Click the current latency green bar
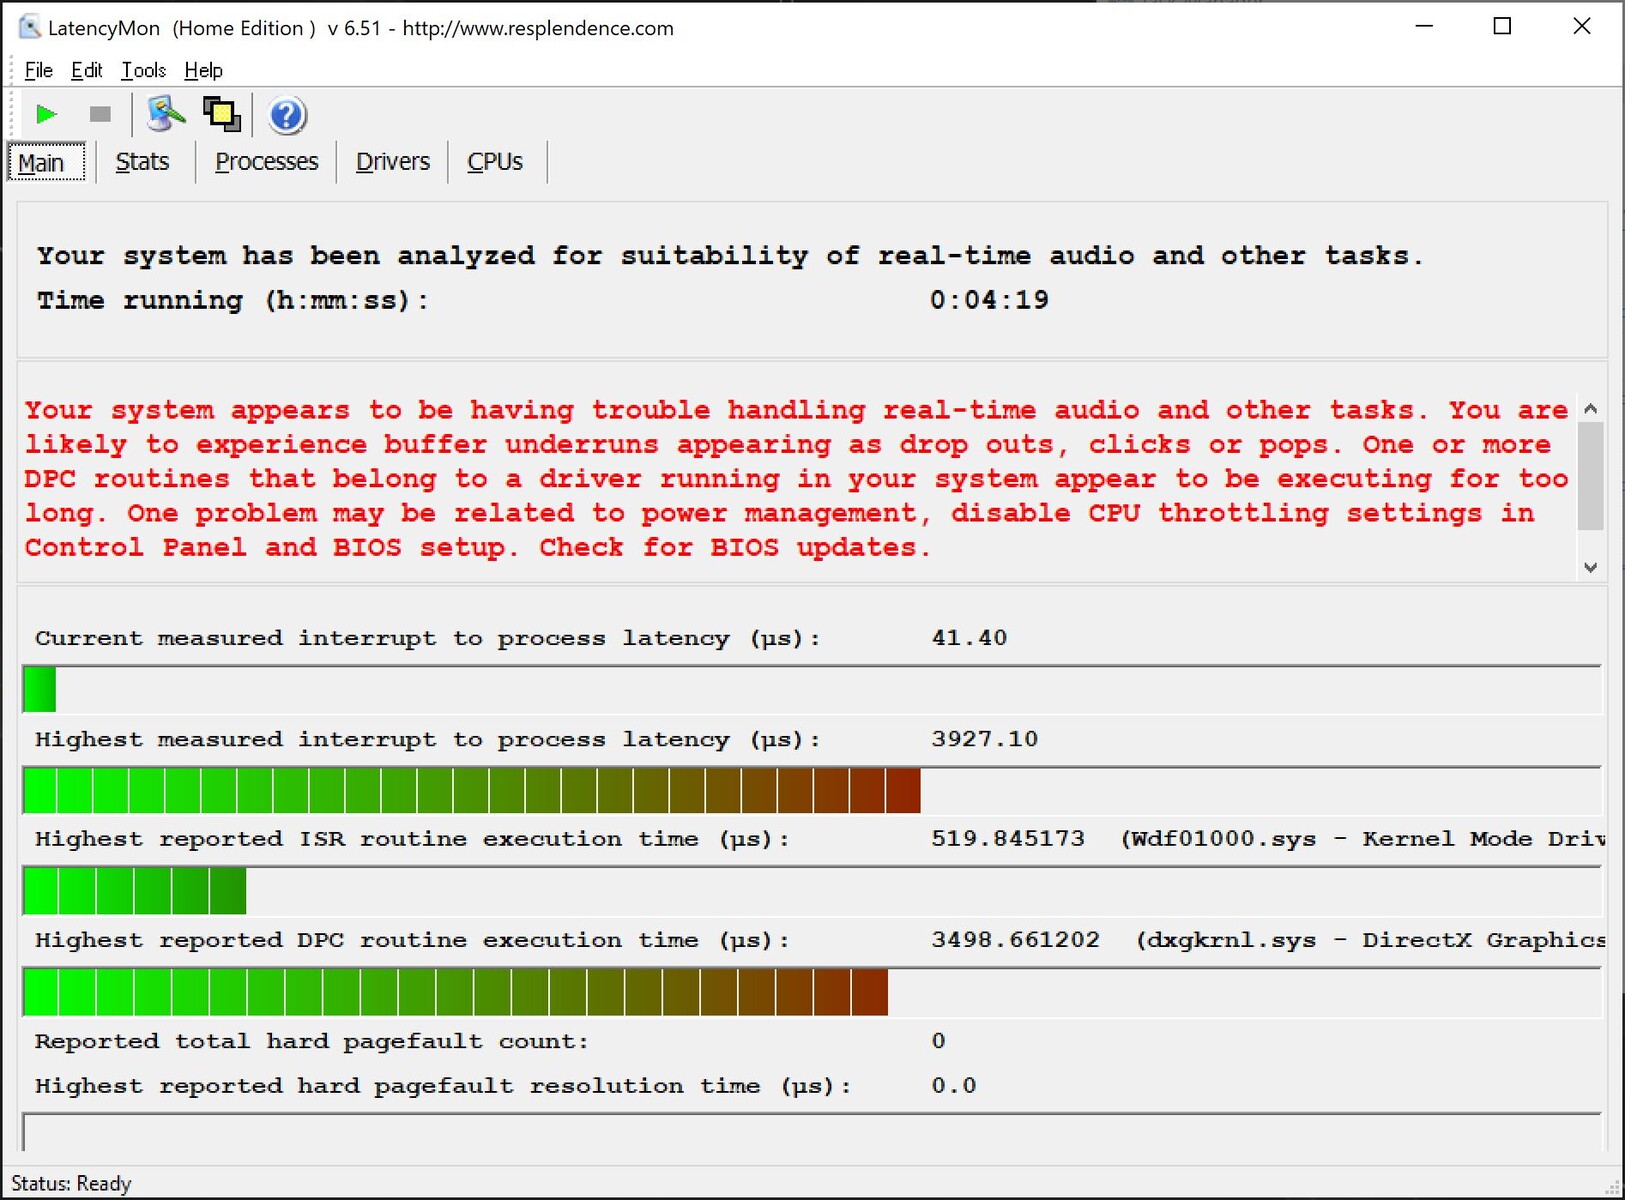The width and height of the screenshot is (1625, 1200). 40,690
